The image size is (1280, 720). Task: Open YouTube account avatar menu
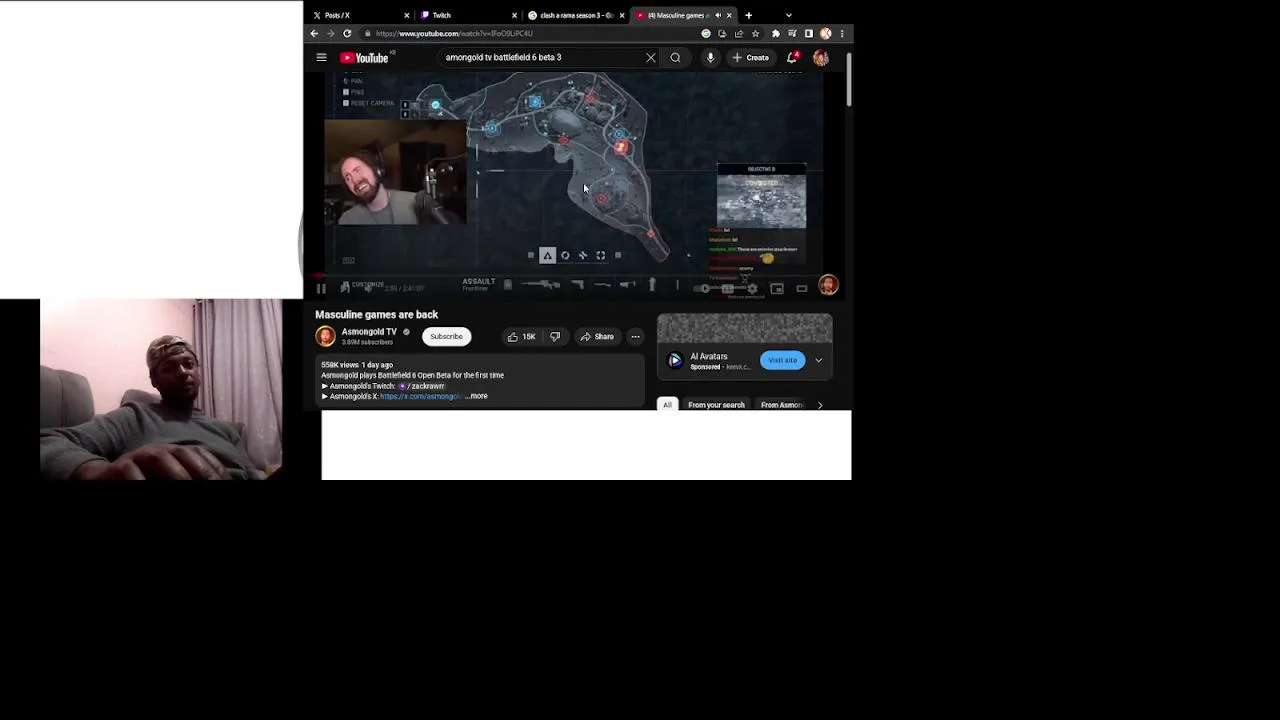(x=820, y=57)
